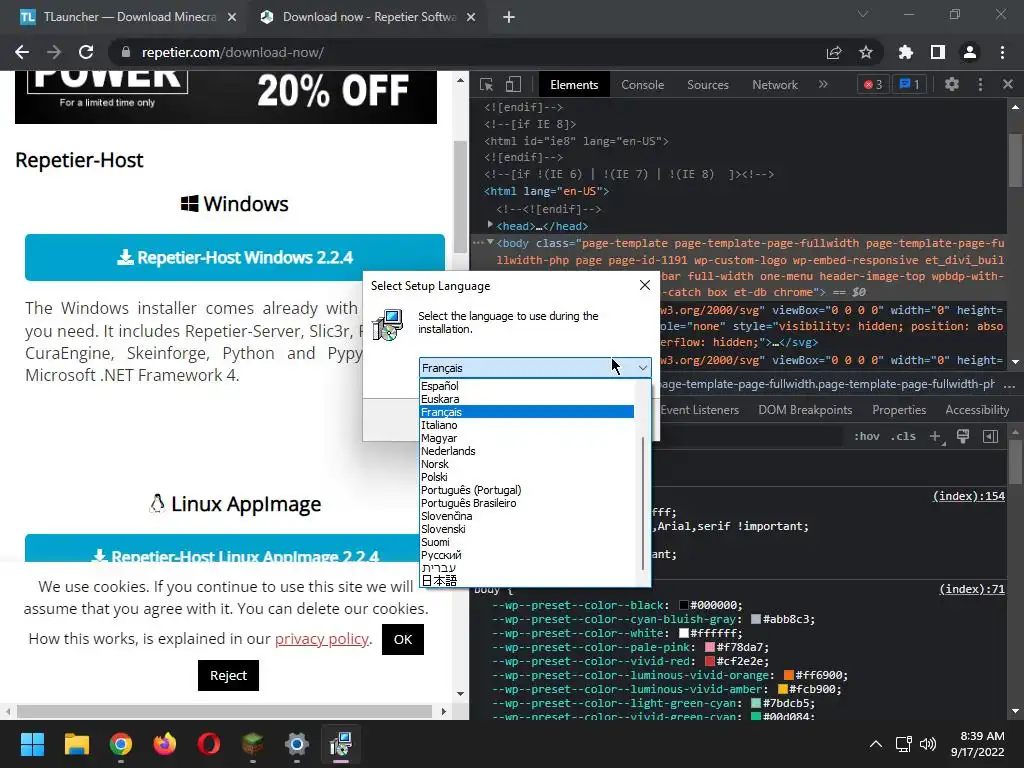Open the DOM Breakpoints pane tab
This screenshot has height=768, width=1024.
click(x=805, y=410)
